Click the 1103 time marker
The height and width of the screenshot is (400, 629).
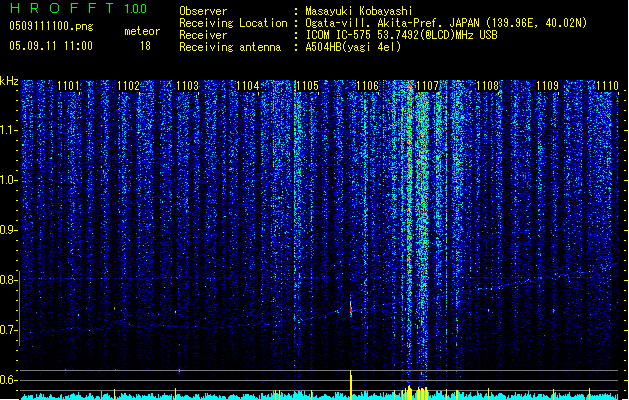[188, 86]
